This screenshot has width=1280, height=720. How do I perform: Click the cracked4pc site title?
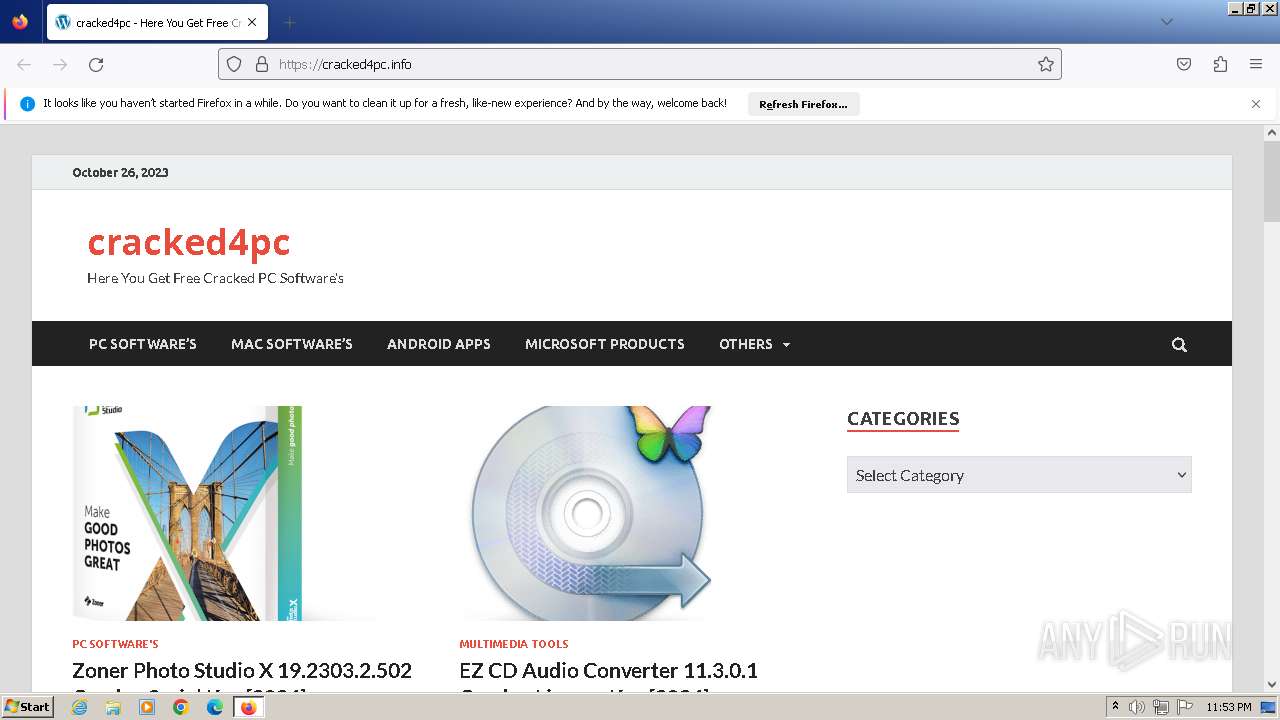pyautogui.click(x=189, y=242)
